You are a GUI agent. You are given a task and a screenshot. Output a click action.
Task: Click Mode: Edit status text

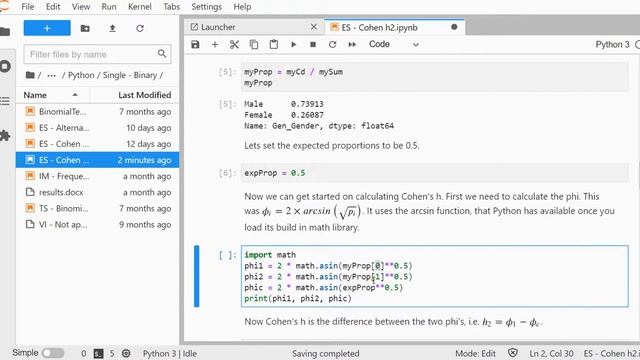tap(476, 353)
